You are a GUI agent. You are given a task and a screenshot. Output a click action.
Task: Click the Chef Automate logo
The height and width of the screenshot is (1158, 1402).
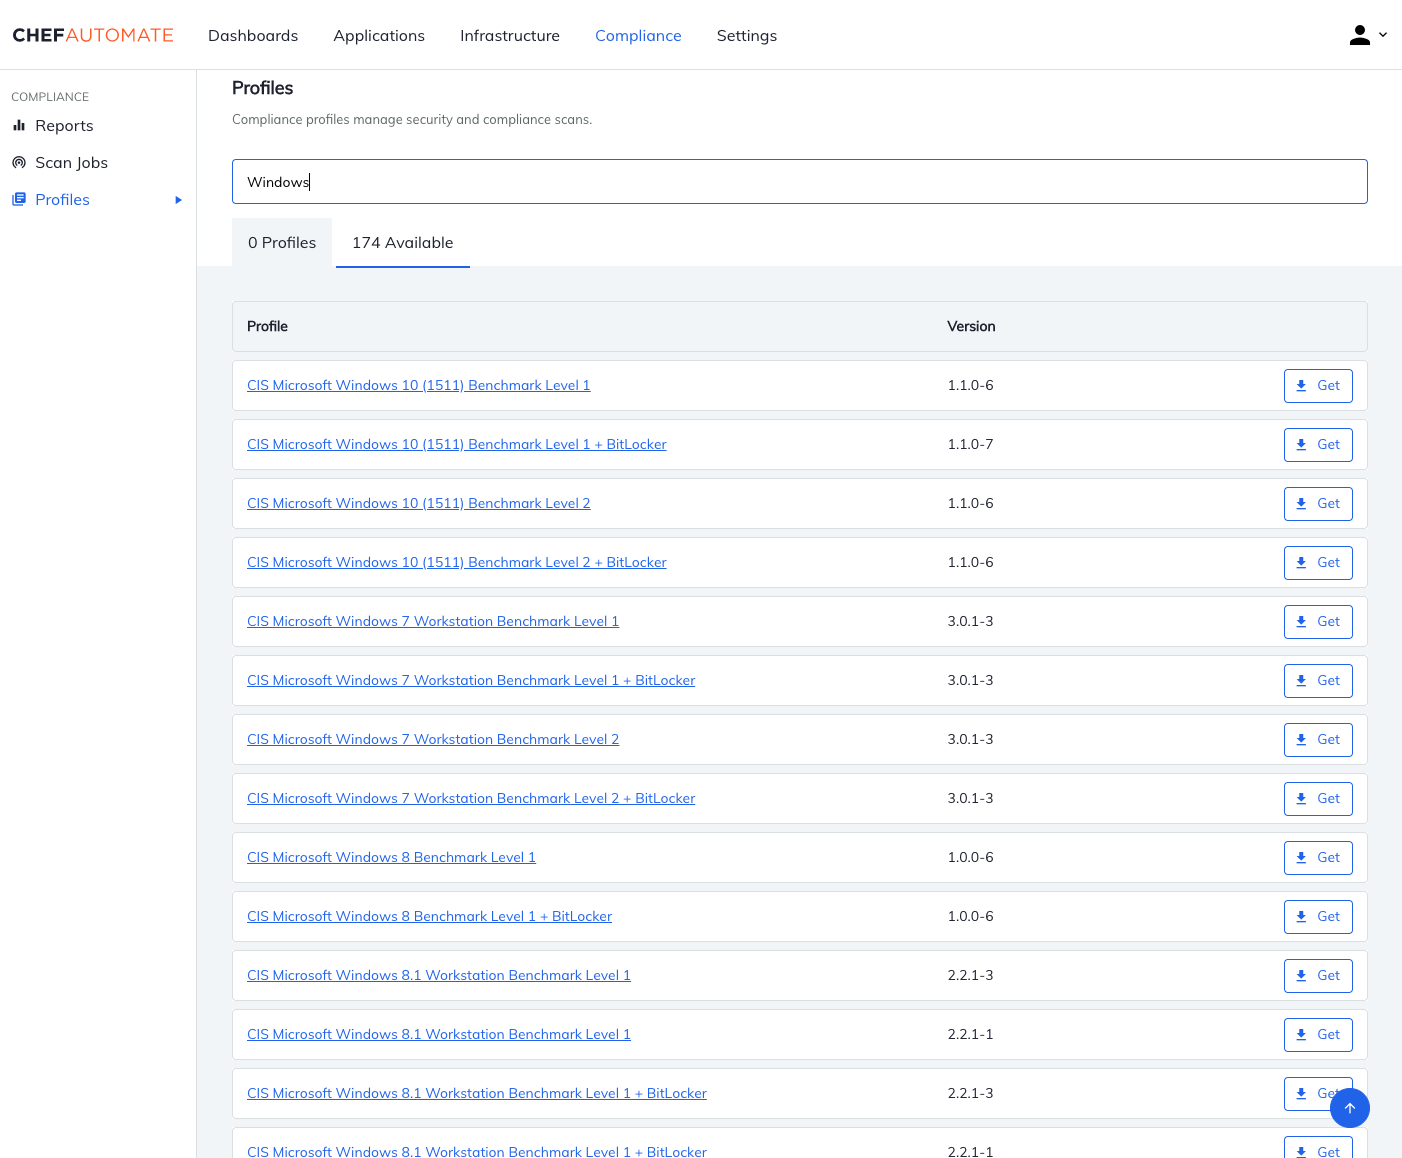[93, 35]
